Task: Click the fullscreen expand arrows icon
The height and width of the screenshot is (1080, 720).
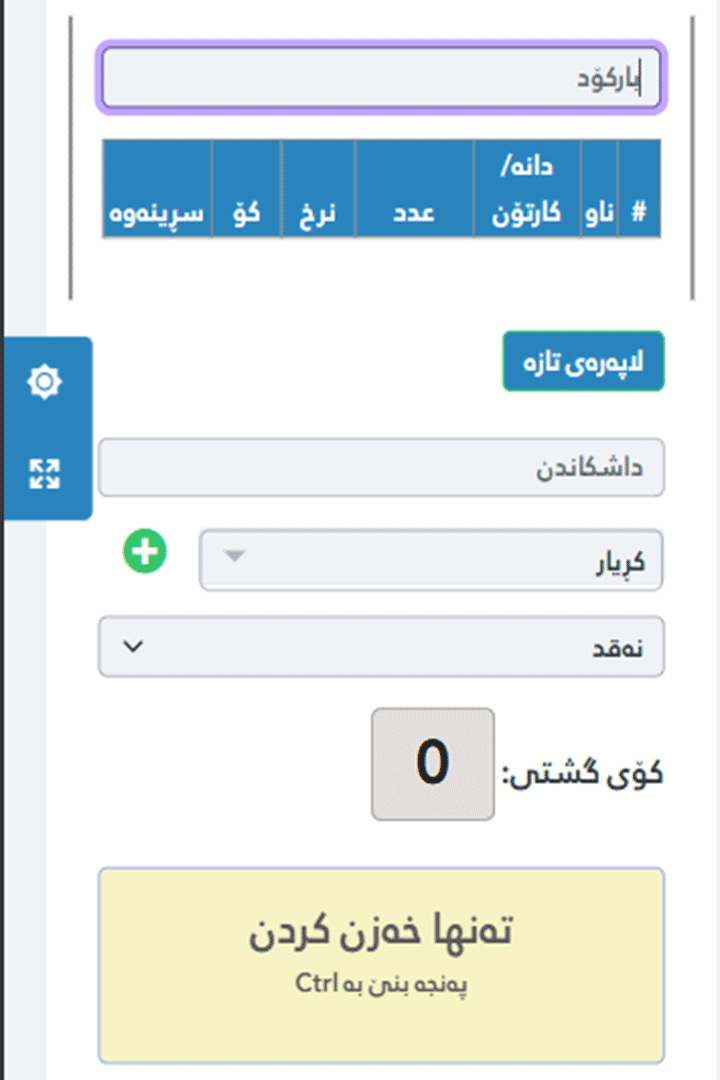Action: coord(45,474)
